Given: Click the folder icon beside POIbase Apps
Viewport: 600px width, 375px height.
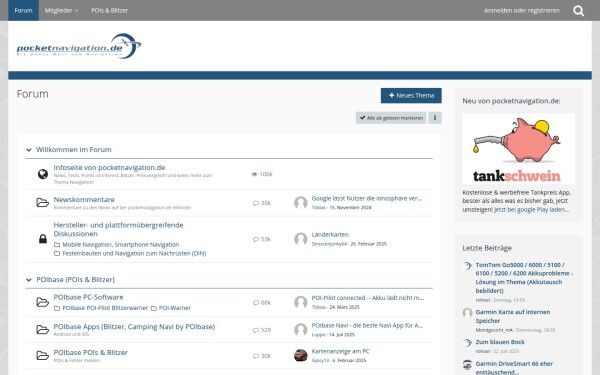Looking at the screenshot, I should pyautogui.click(x=42, y=329).
